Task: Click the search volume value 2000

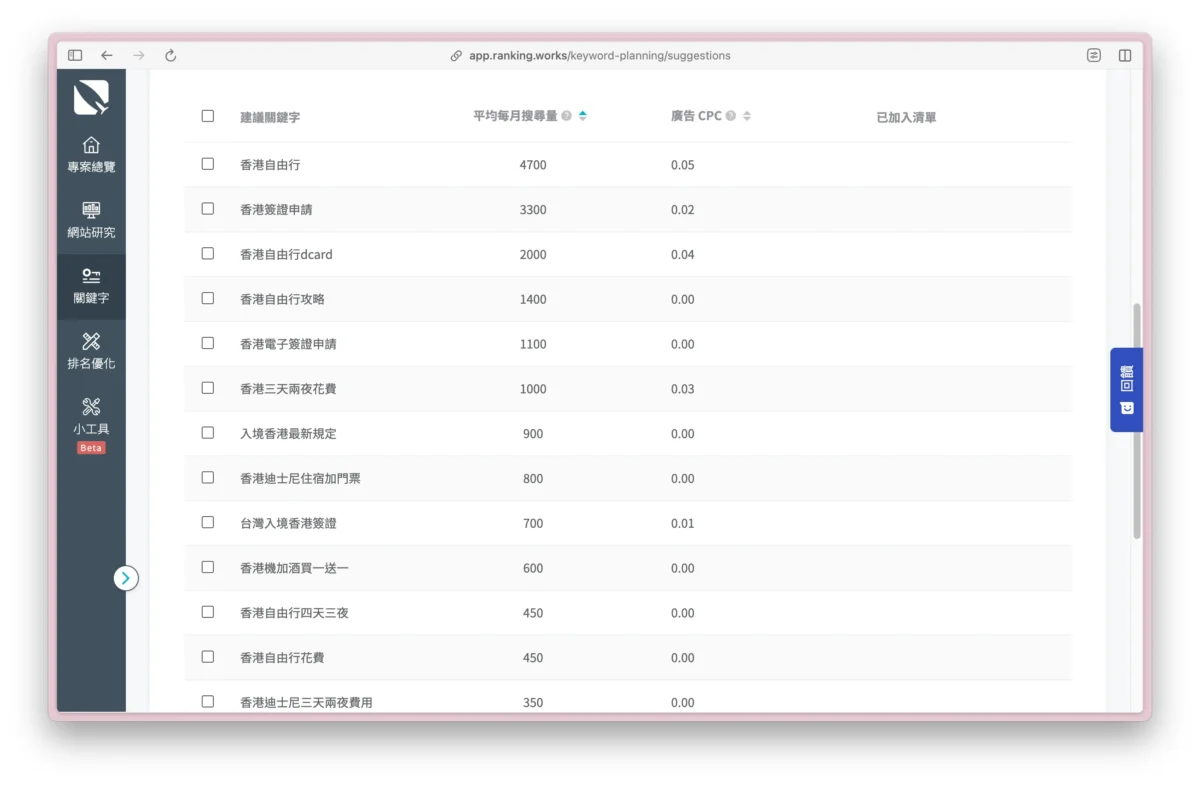Action: pos(533,255)
